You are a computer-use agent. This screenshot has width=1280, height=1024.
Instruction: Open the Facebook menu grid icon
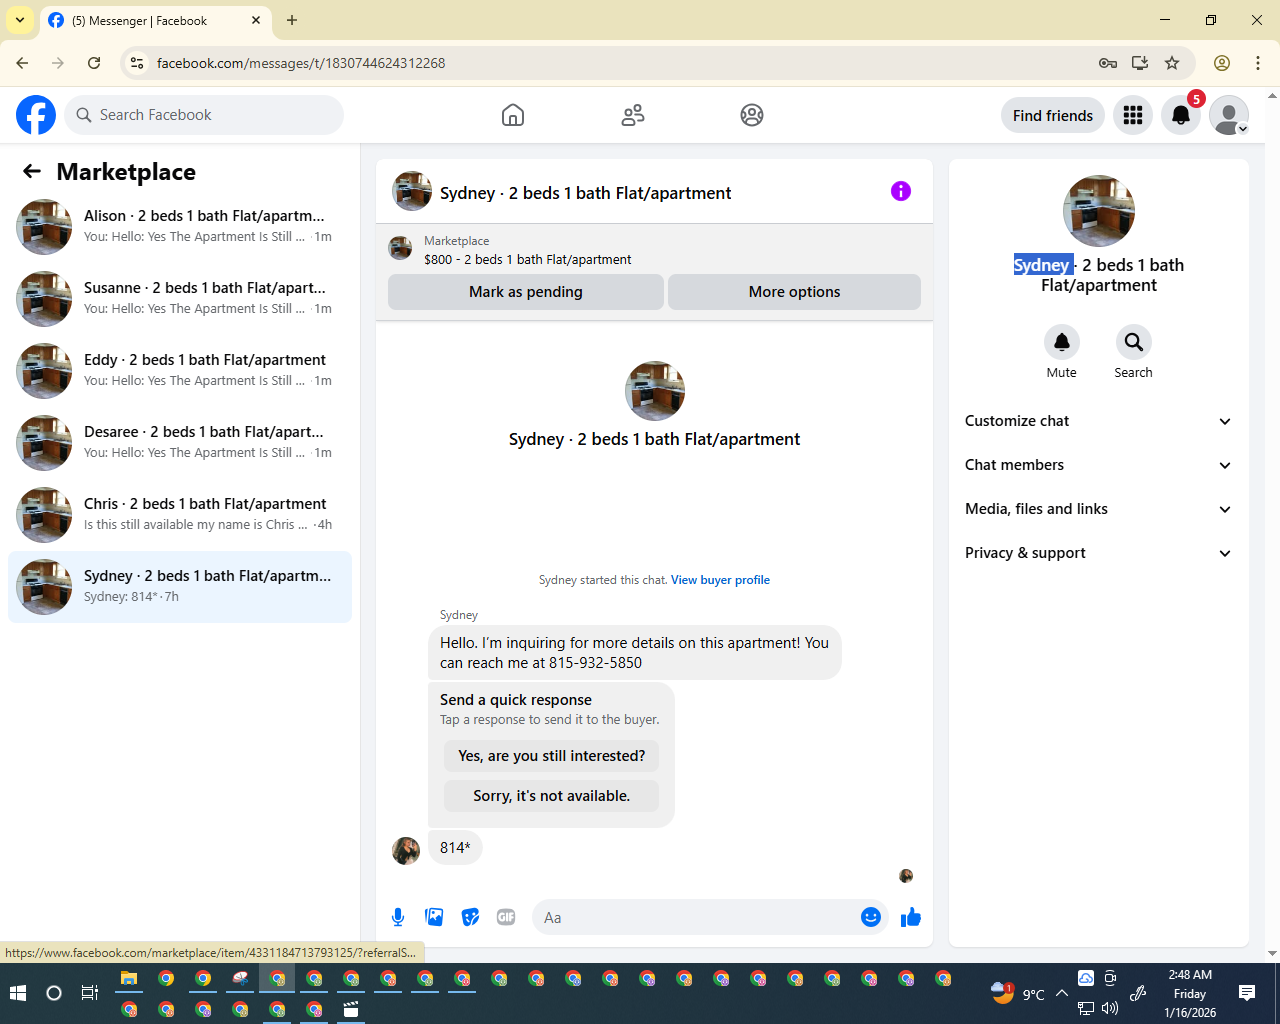coord(1133,115)
